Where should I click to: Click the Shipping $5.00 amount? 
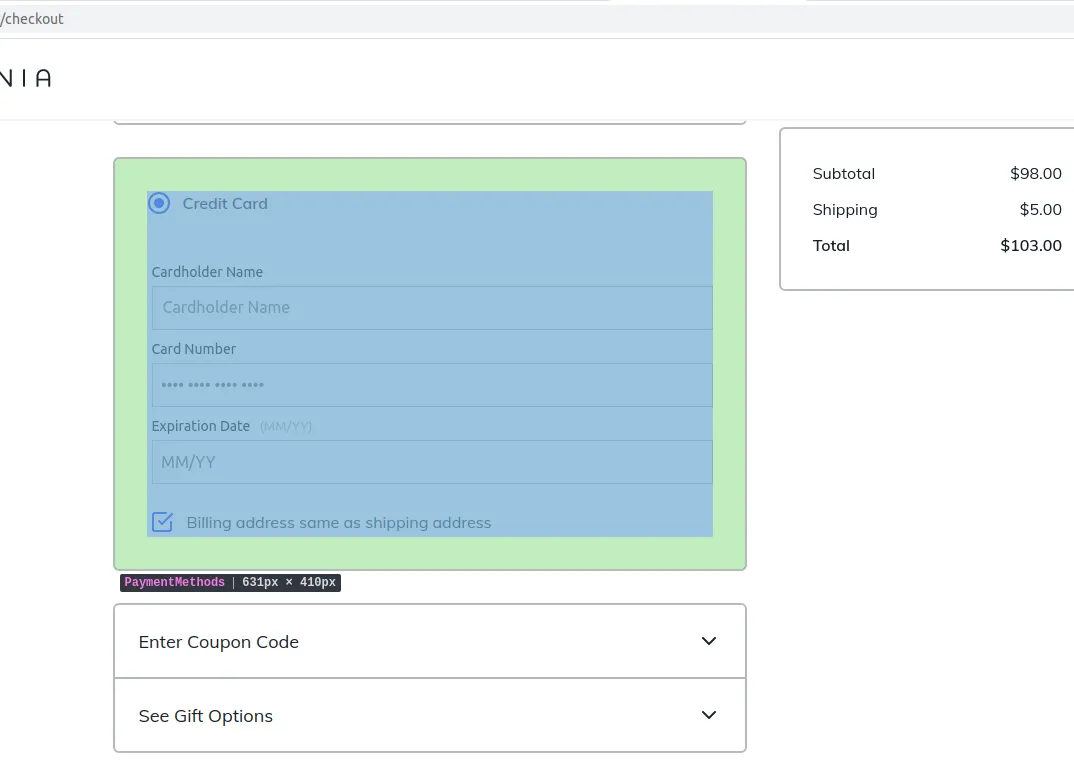(x=1040, y=209)
